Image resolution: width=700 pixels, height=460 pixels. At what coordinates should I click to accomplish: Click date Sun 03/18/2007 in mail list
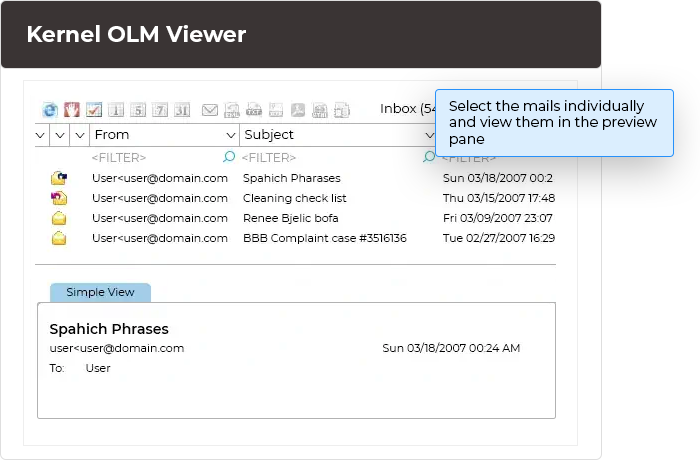pyautogui.click(x=498, y=178)
